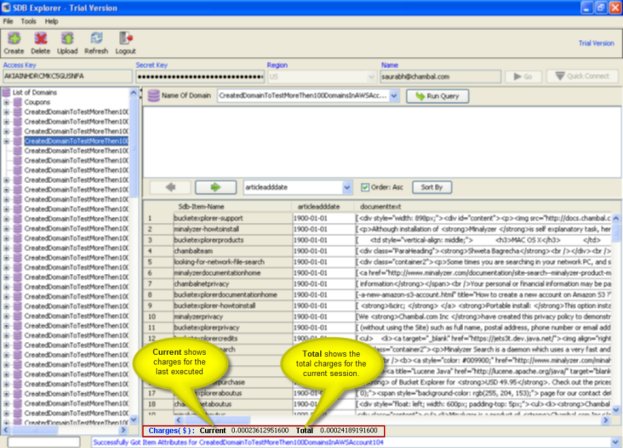
Task: Click the Access Key input field
Action: [67, 76]
